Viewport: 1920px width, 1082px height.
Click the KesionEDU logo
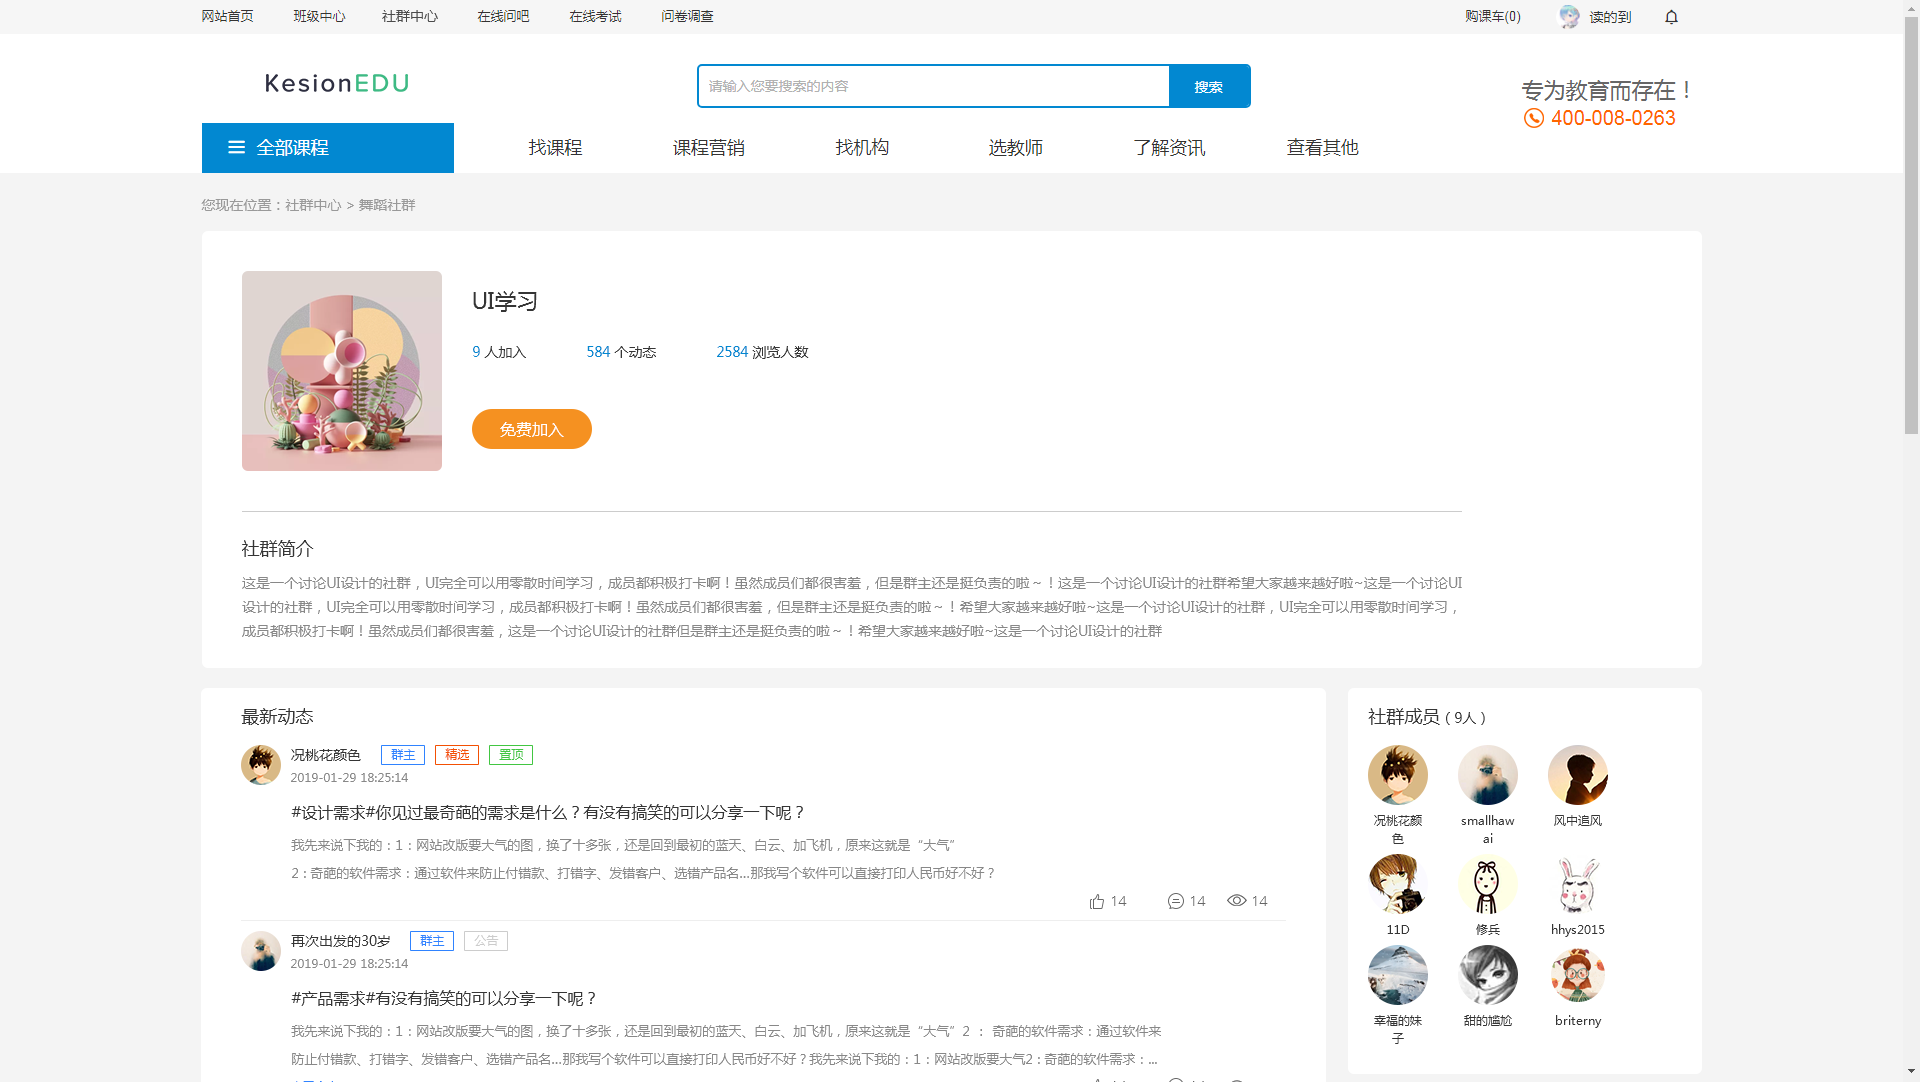pos(336,83)
